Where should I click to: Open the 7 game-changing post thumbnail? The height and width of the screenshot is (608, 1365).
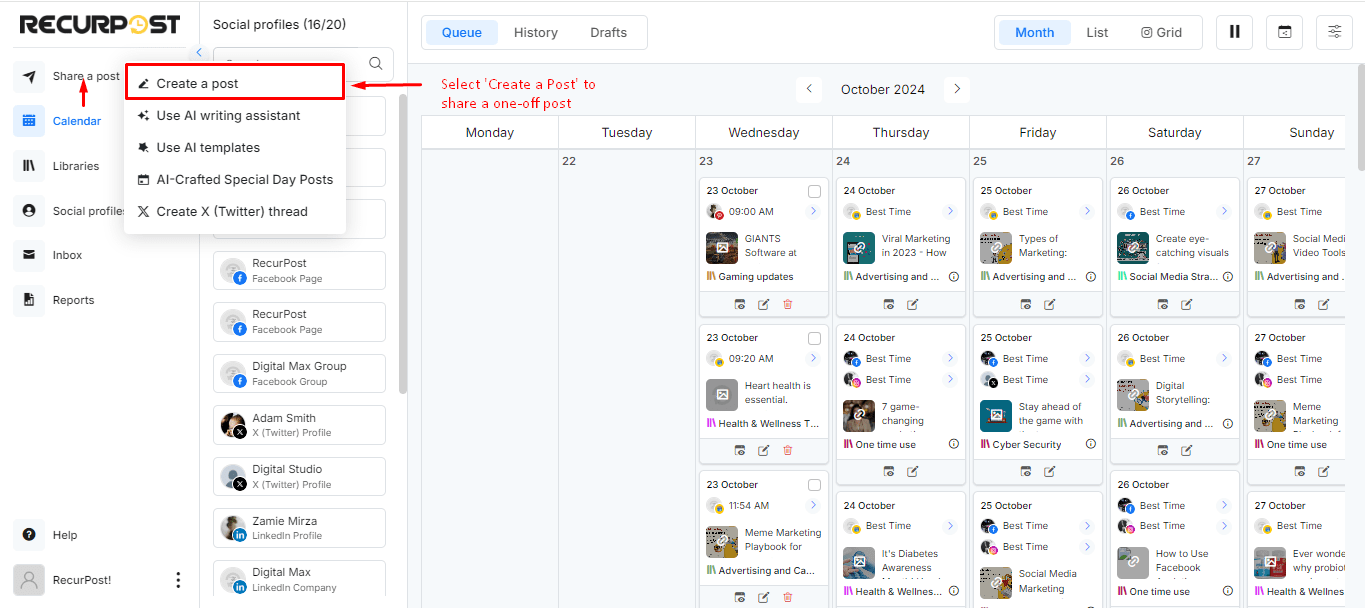coord(859,415)
